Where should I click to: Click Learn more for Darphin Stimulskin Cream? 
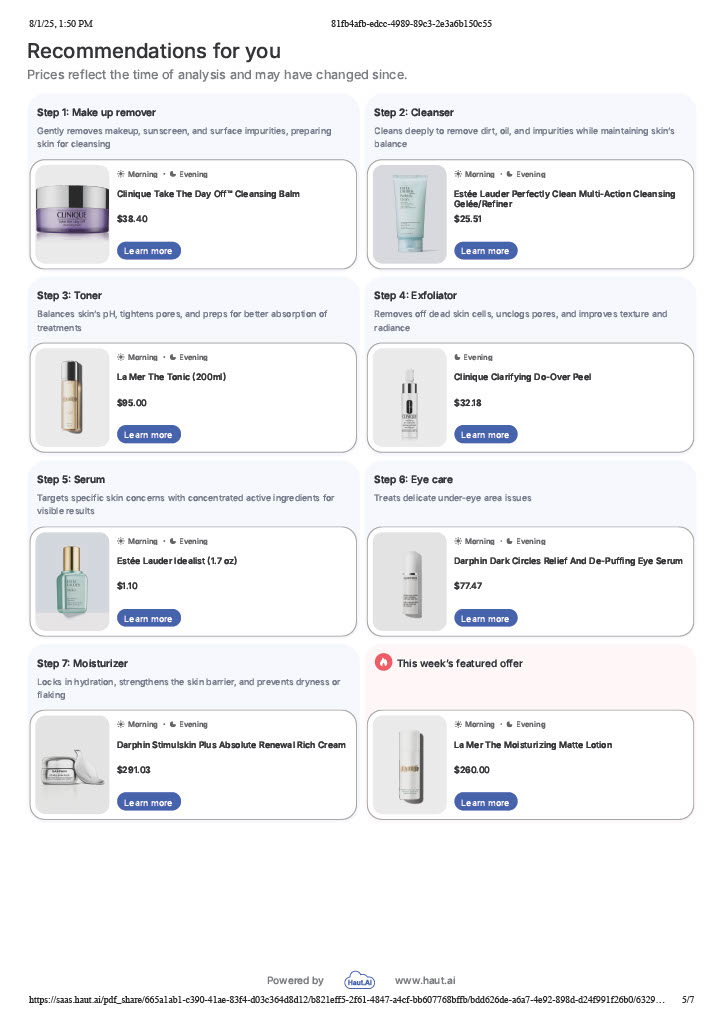point(149,803)
